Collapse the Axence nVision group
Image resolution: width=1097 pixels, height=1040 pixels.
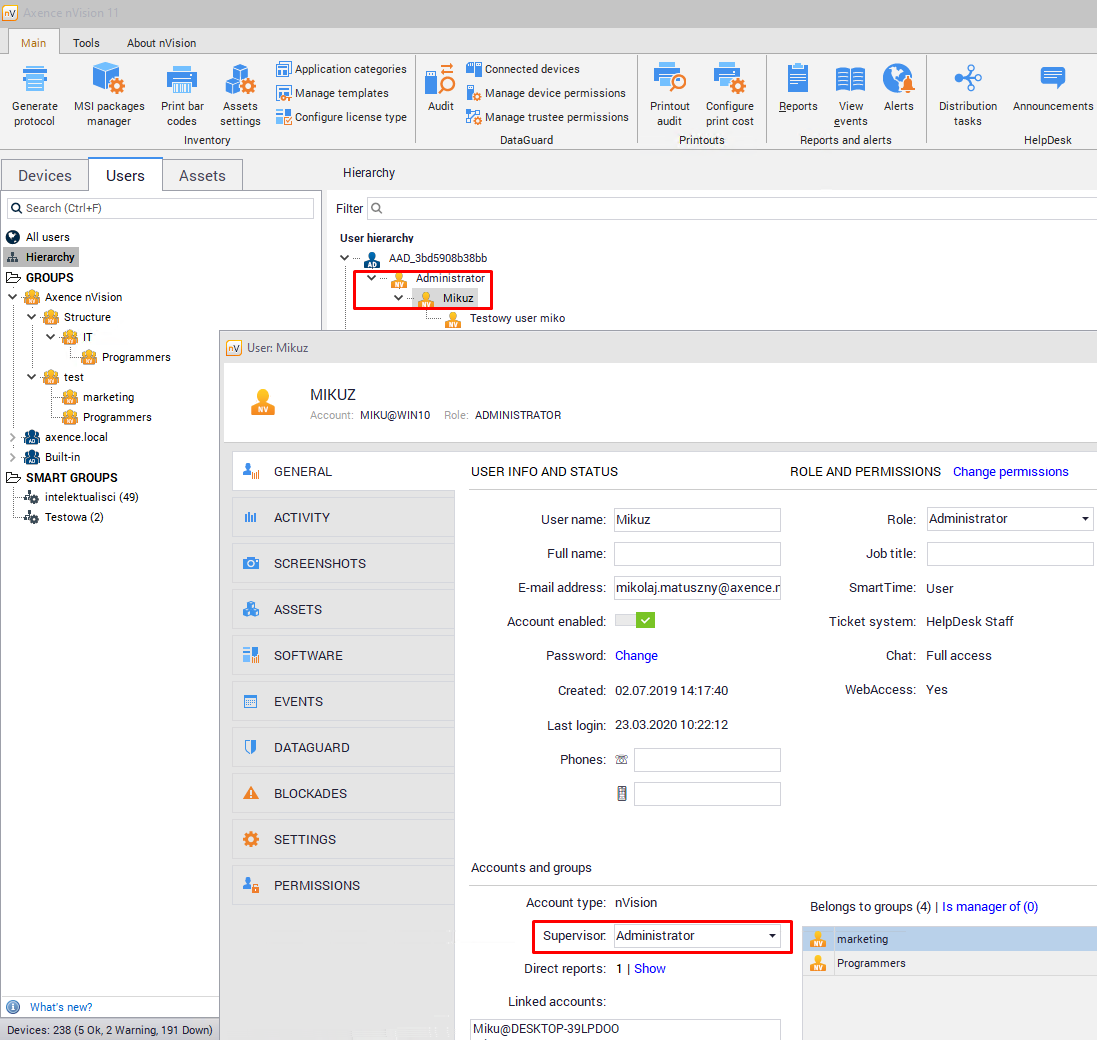[12, 297]
